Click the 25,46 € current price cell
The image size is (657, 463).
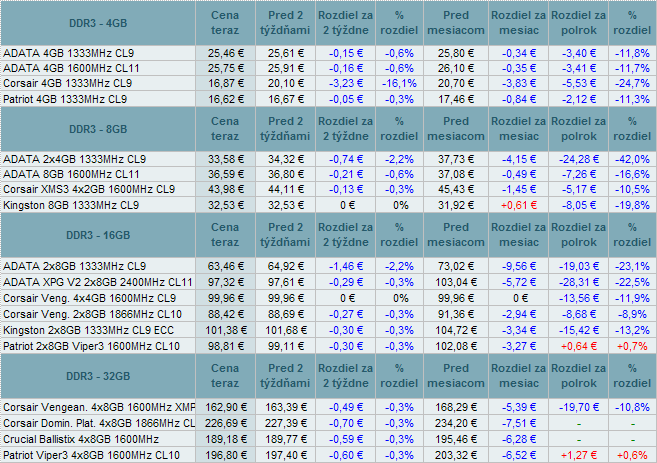pyautogui.click(x=226, y=53)
